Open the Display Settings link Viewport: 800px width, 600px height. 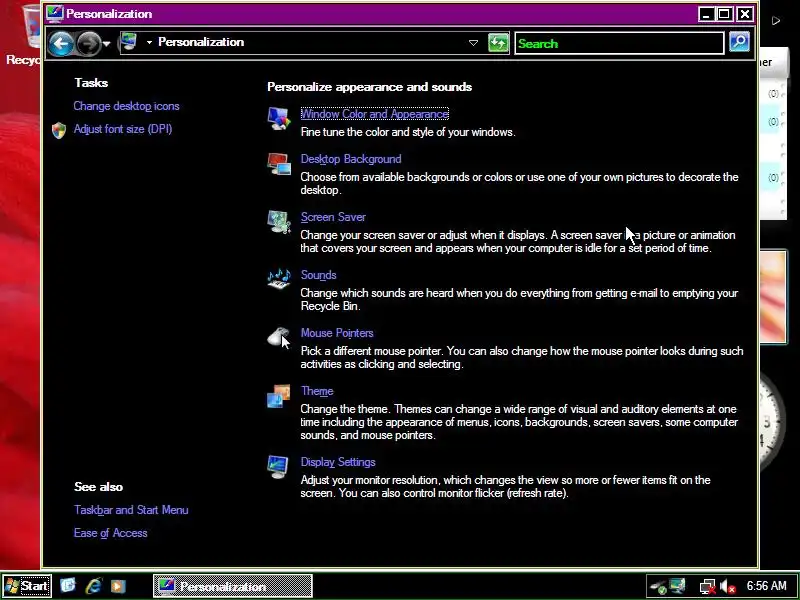click(x=338, y=462)
